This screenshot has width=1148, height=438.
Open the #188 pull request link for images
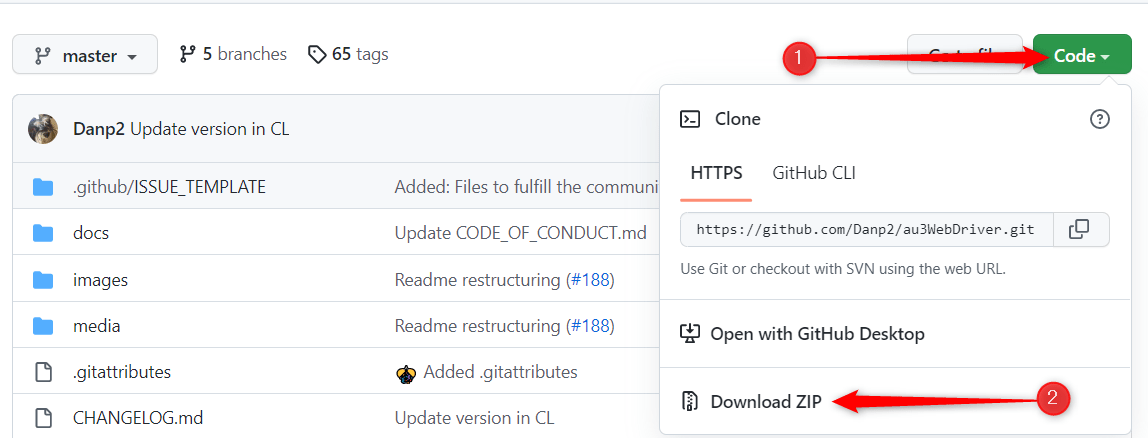(x=589, y=280)
